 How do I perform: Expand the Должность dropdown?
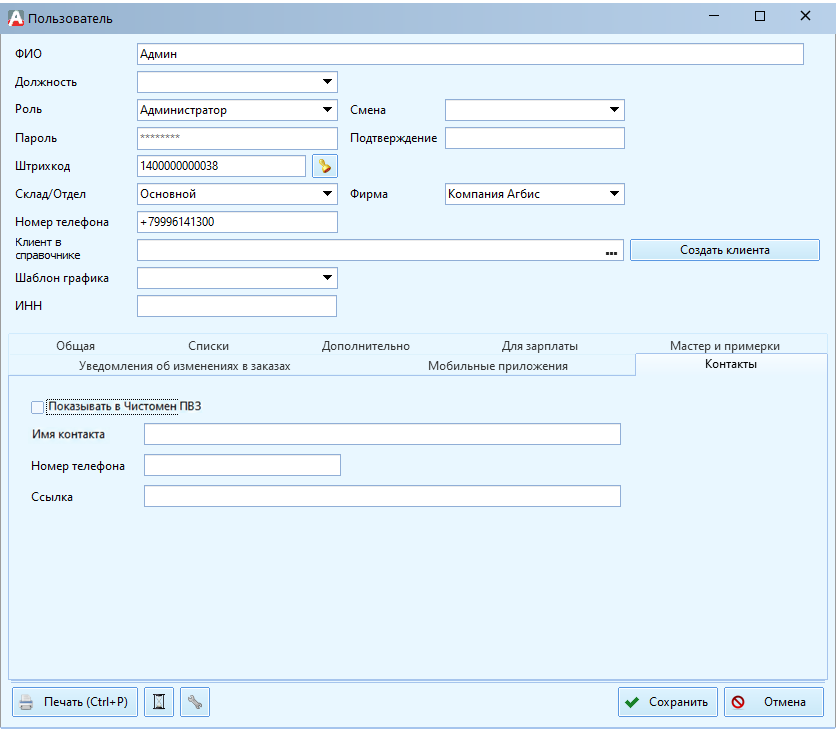point(327,82)
